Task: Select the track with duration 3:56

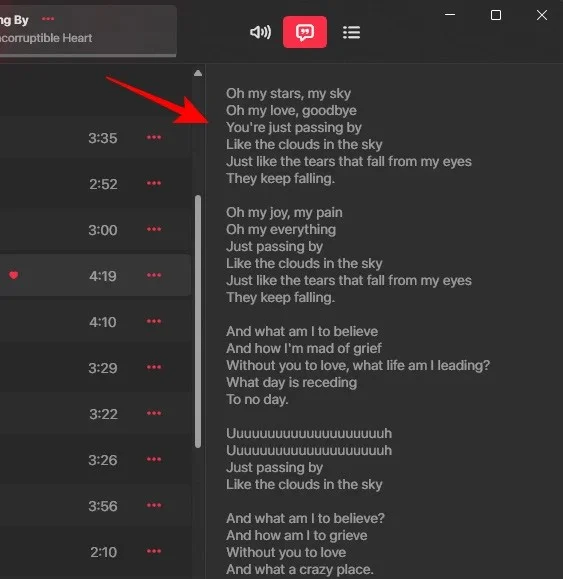Action: pyautogui.click(x=95, y=506)
